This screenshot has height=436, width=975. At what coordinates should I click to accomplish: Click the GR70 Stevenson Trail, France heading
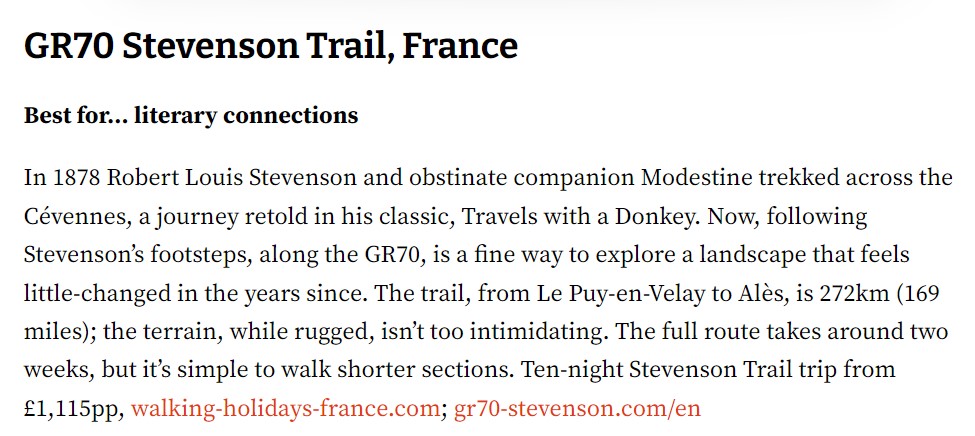pos(270,46)
